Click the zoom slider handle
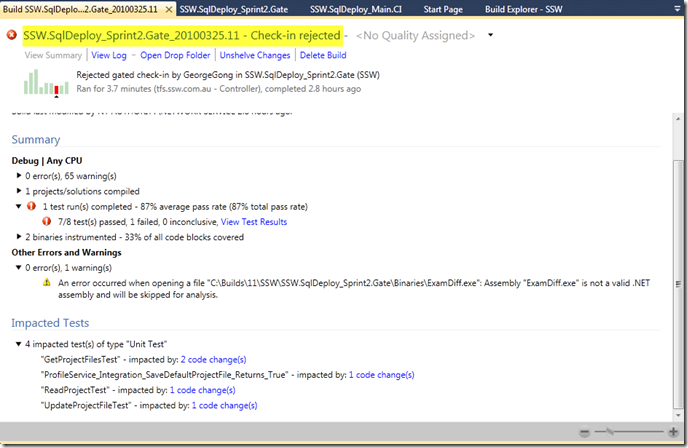 point(610,432)
